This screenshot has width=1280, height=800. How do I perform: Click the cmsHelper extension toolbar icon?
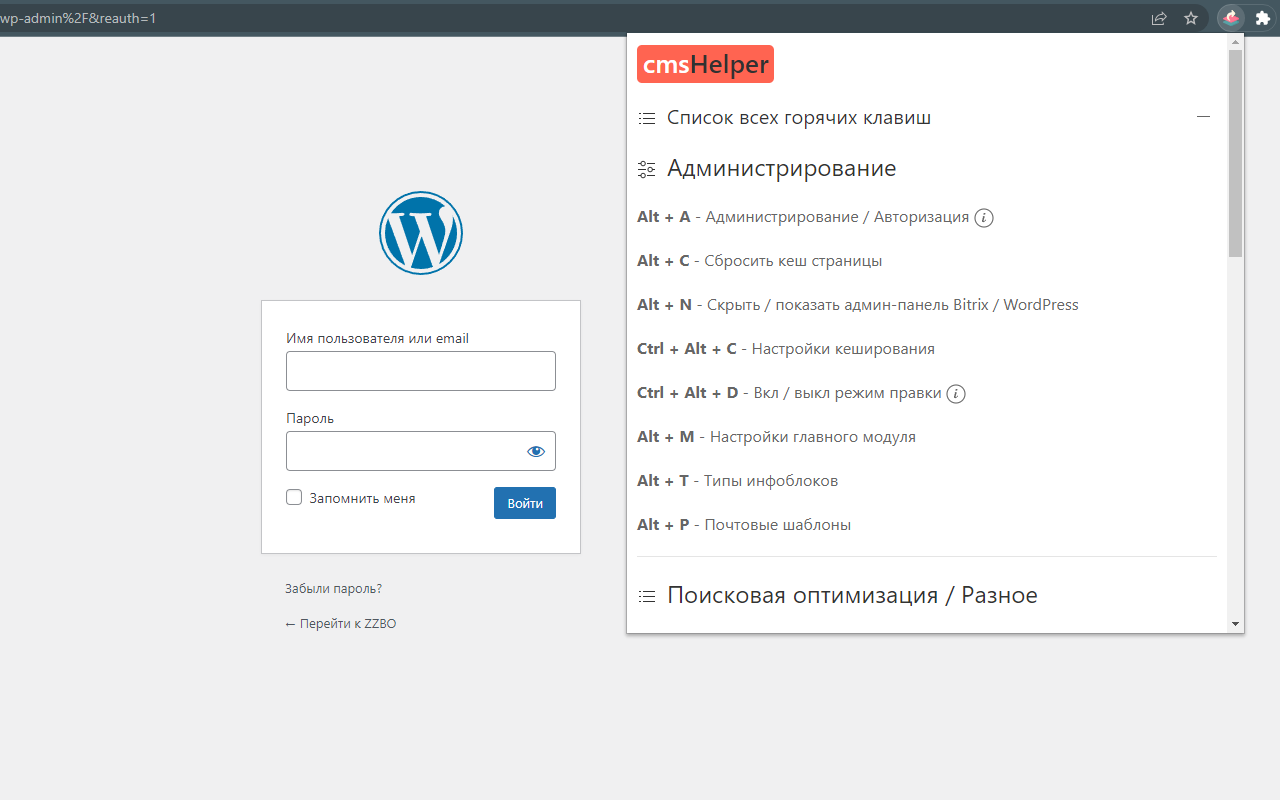click(1232, 18)
